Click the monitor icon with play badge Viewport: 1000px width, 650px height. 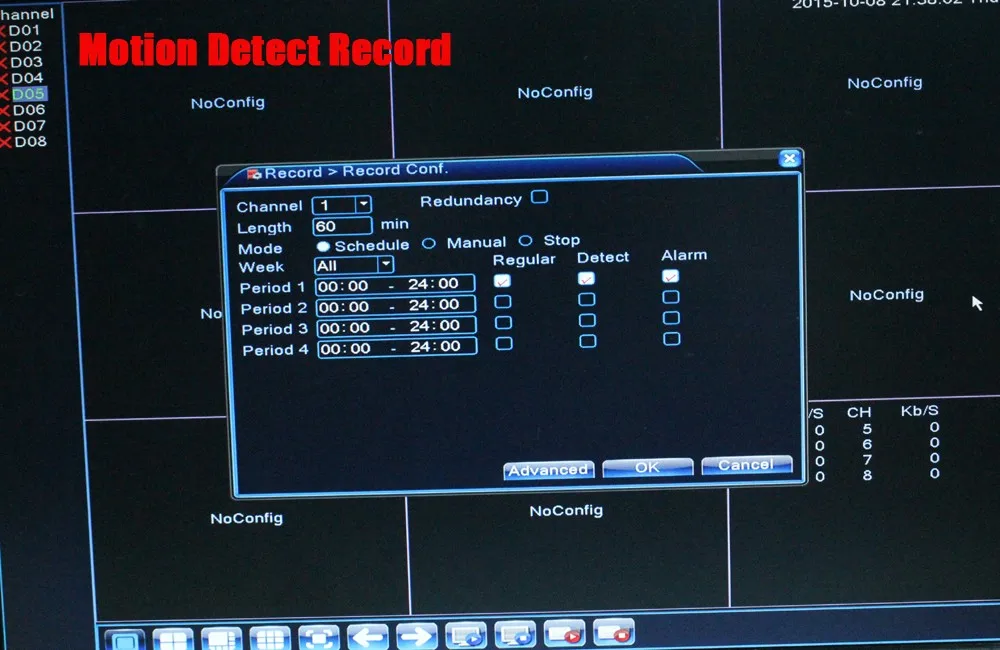pyautogui.click(x=466, y=634)
